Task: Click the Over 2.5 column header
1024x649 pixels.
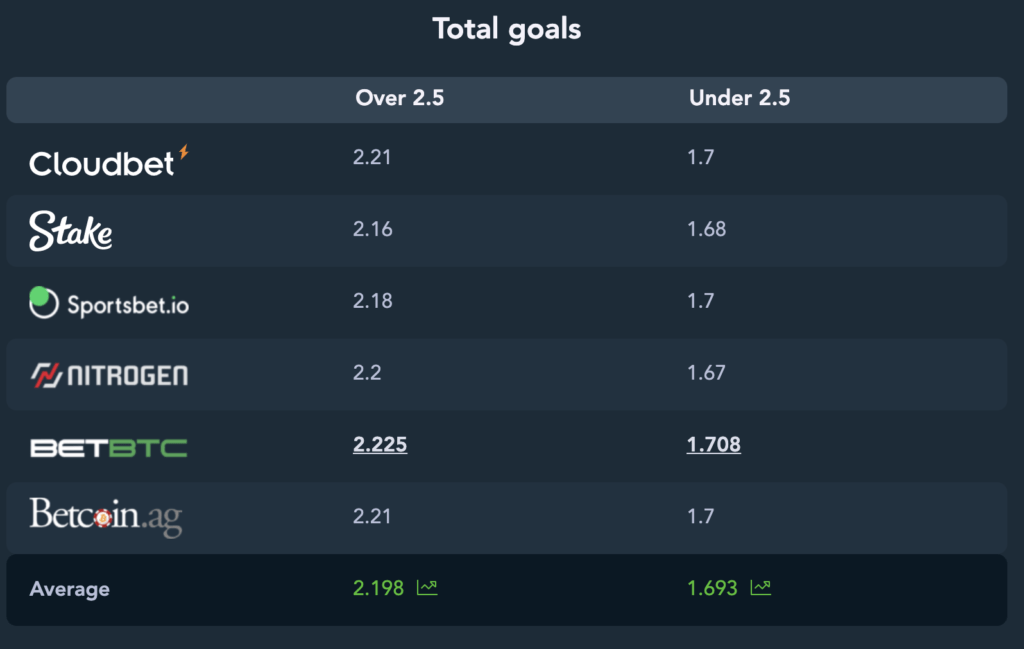Action: click(400, 98)
